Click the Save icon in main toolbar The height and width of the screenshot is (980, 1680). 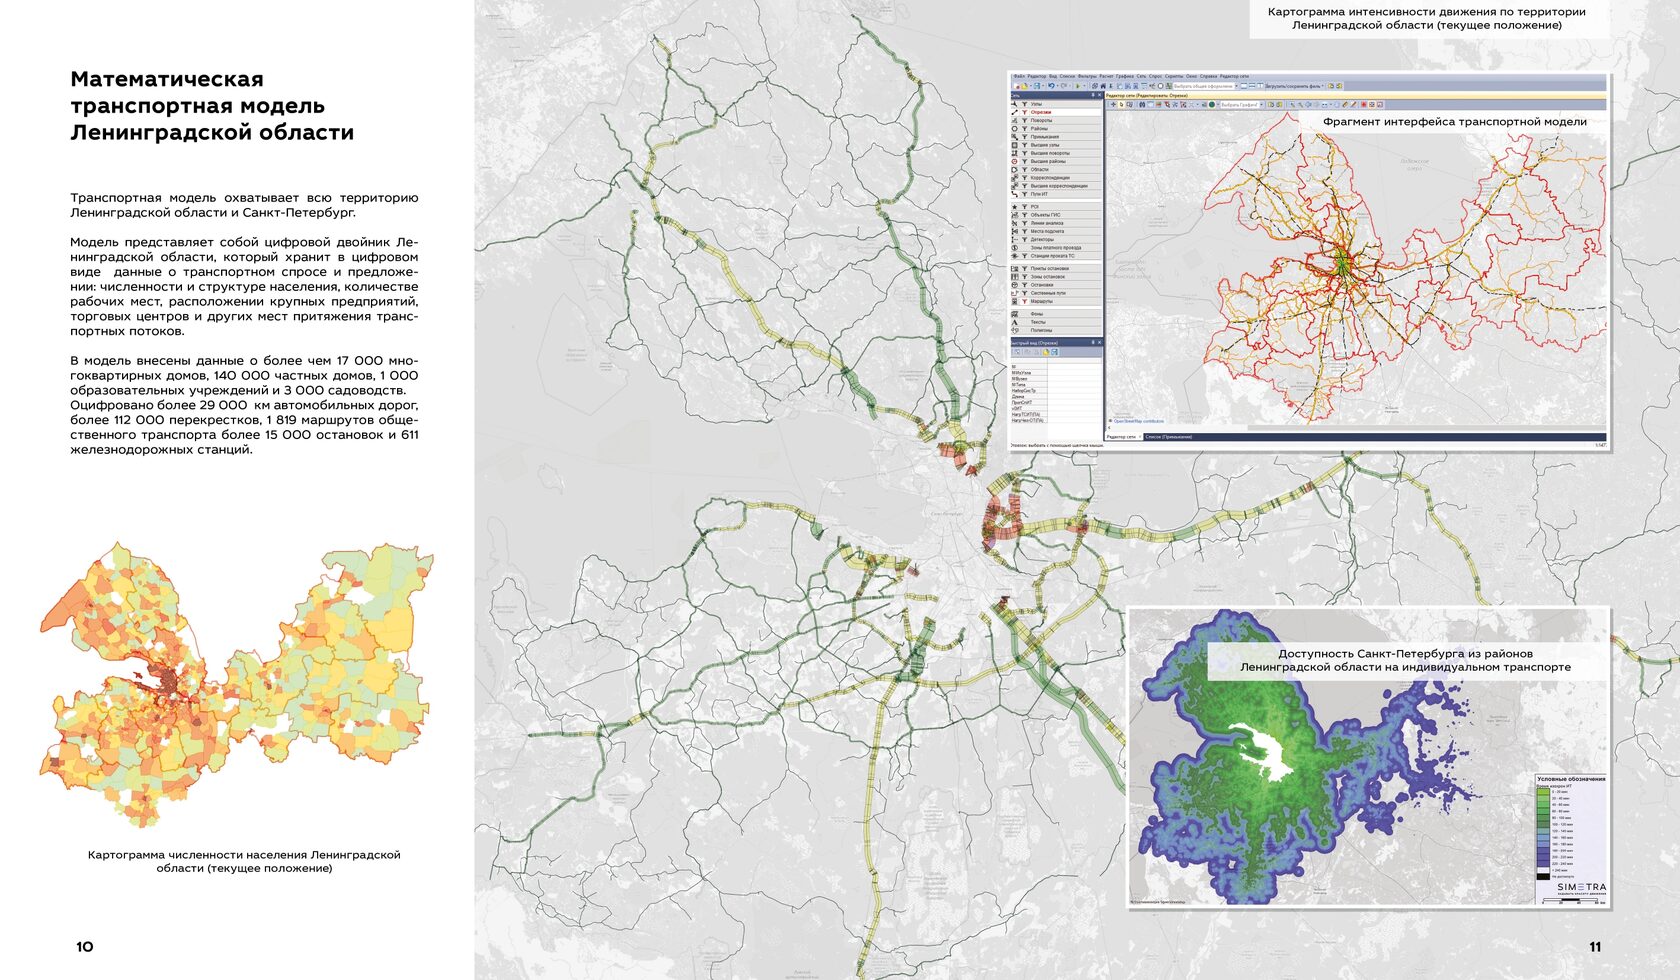pyautogui.click(x=1037, y=86)
